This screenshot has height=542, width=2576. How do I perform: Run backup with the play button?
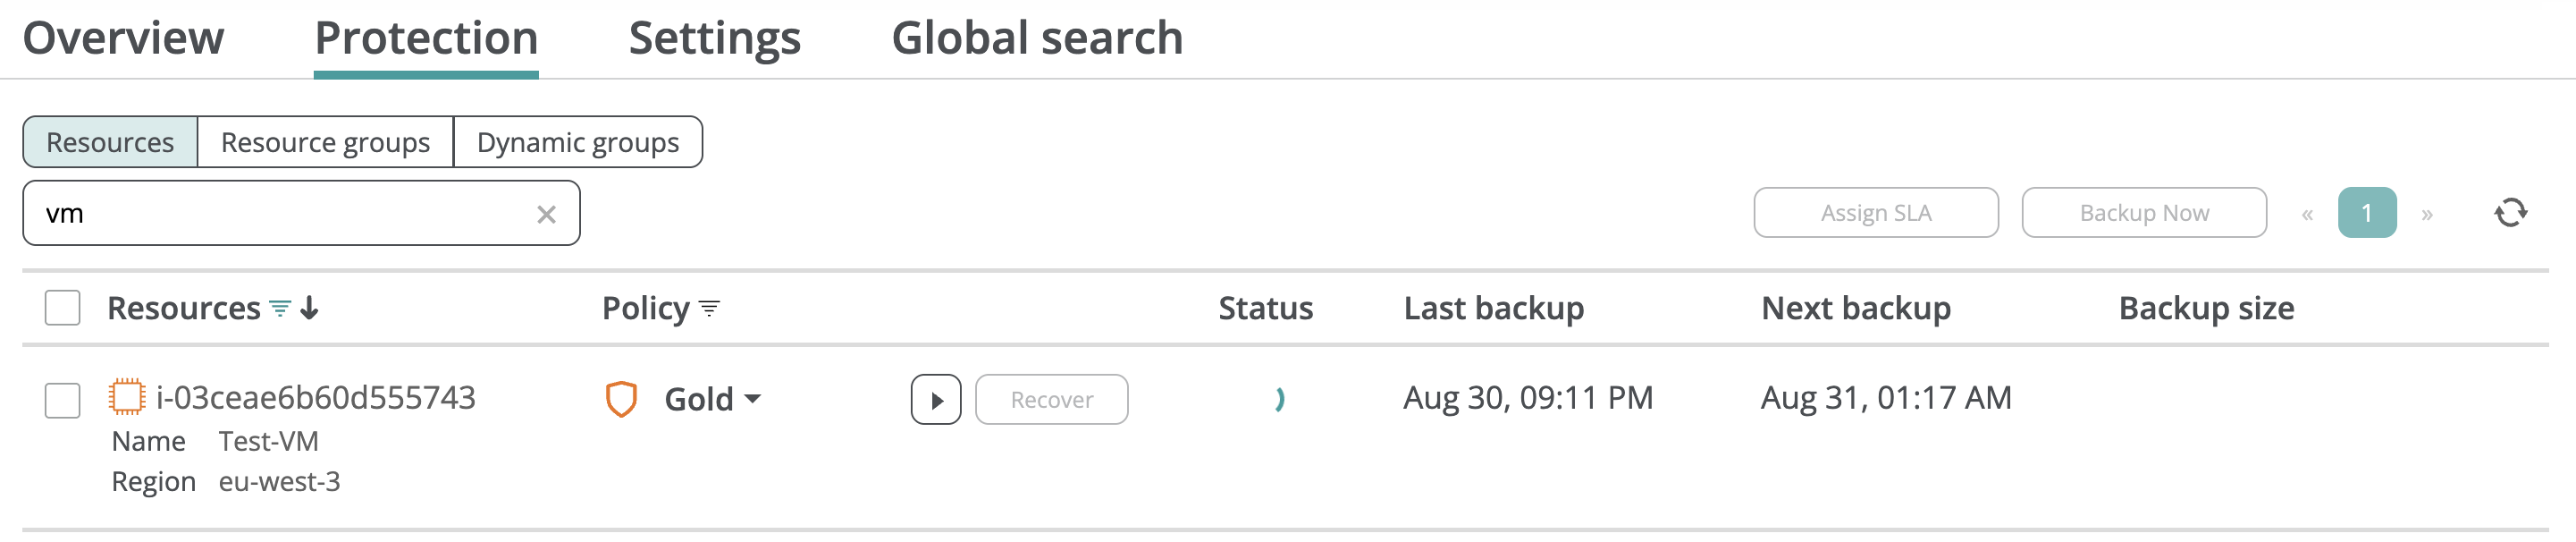click(x=935, y=400)
